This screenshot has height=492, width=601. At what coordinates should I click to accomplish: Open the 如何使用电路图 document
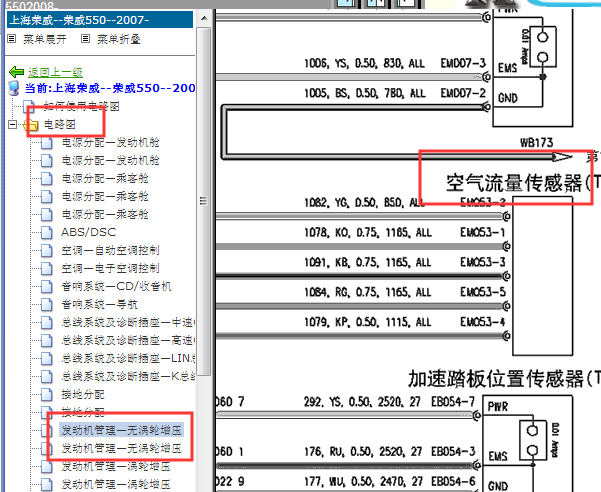(81, 106)
